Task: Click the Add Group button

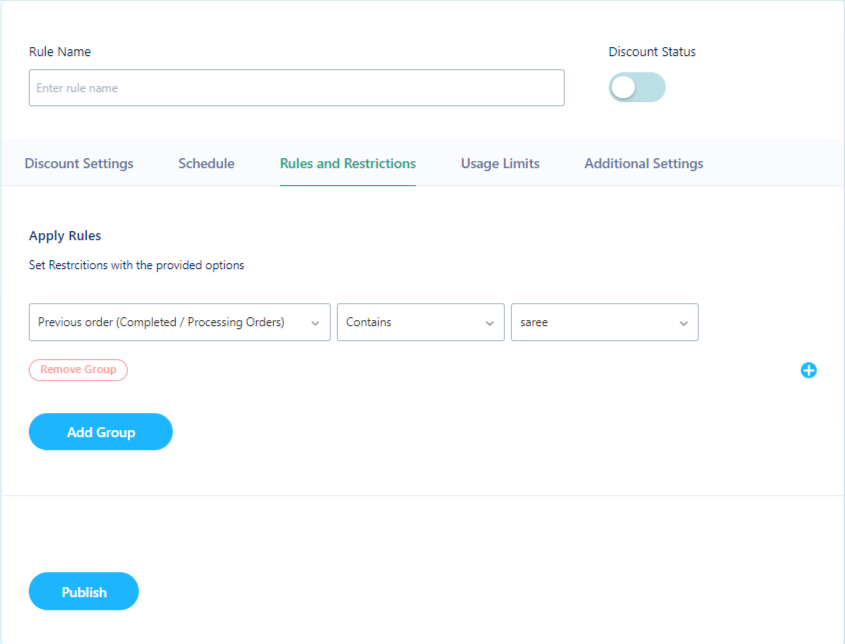Action: pyautogui.click(x=101, y=432)
